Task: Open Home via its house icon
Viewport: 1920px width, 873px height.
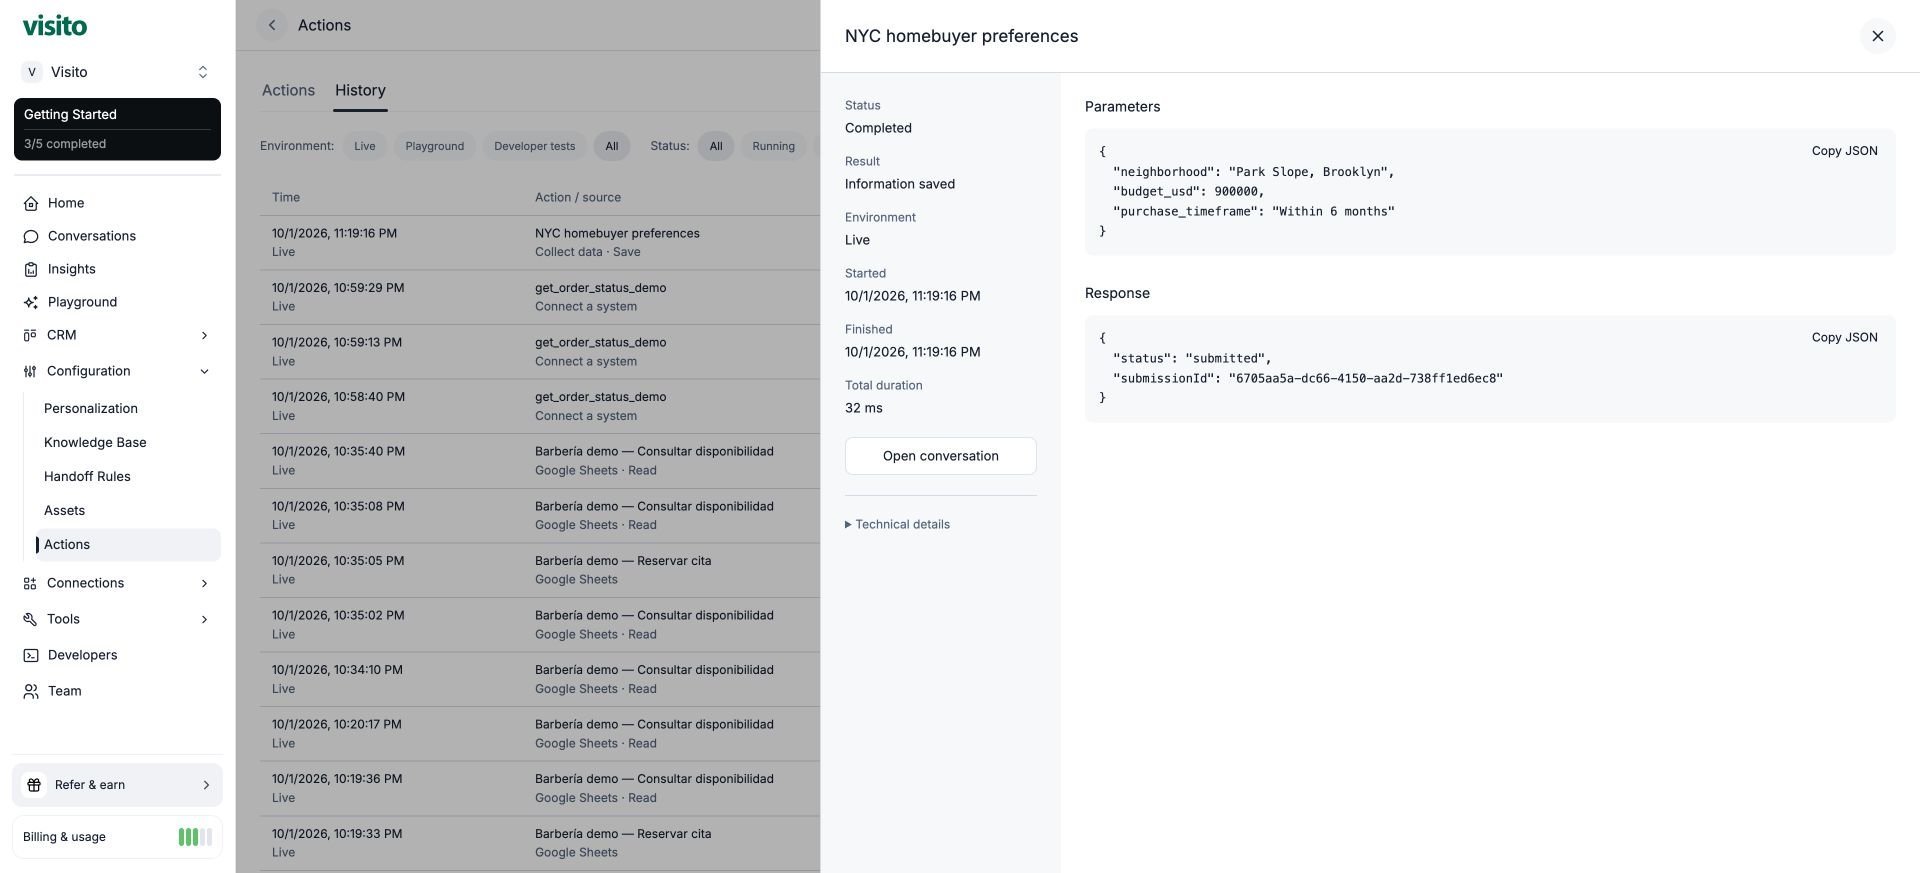Action: (x=31, y=203)
